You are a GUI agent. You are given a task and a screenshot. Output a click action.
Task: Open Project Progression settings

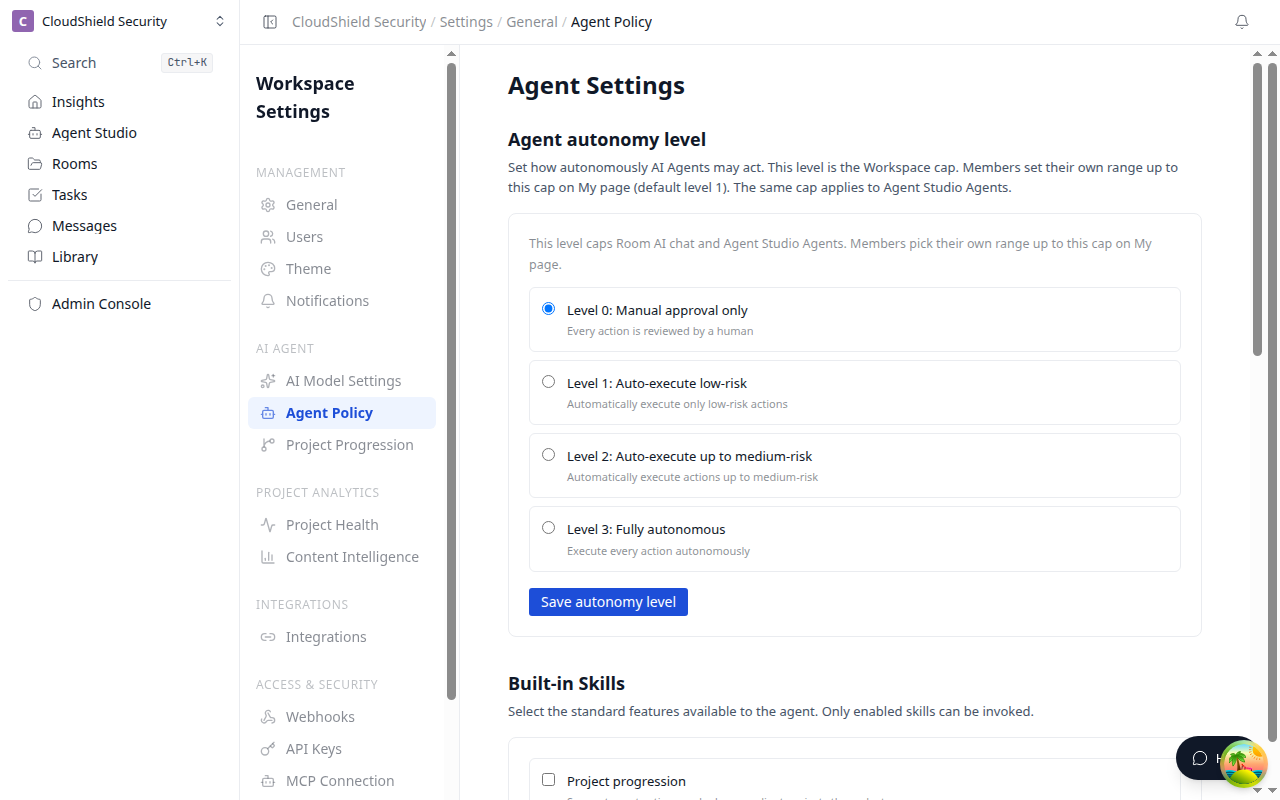342,445
